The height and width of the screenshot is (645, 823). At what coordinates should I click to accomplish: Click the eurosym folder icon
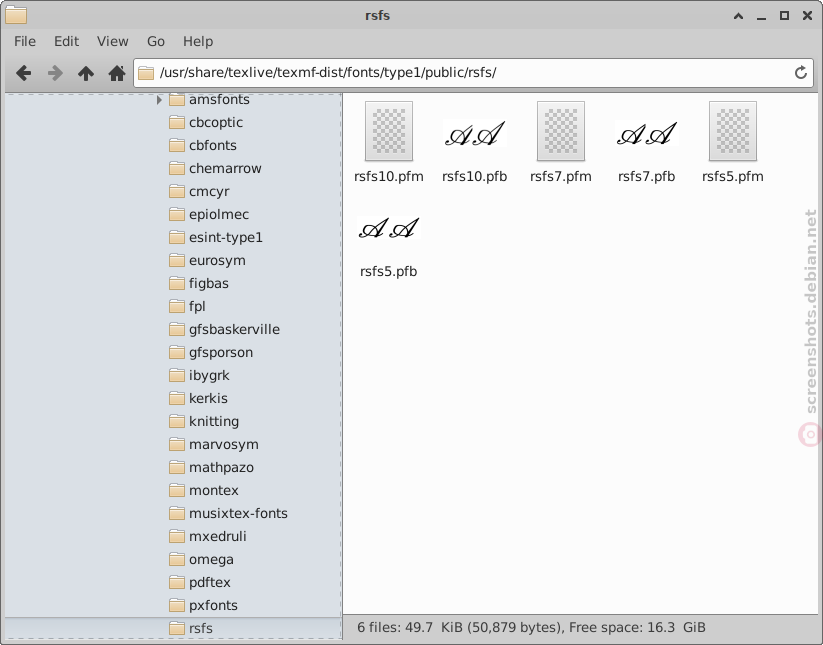[177, 261]
